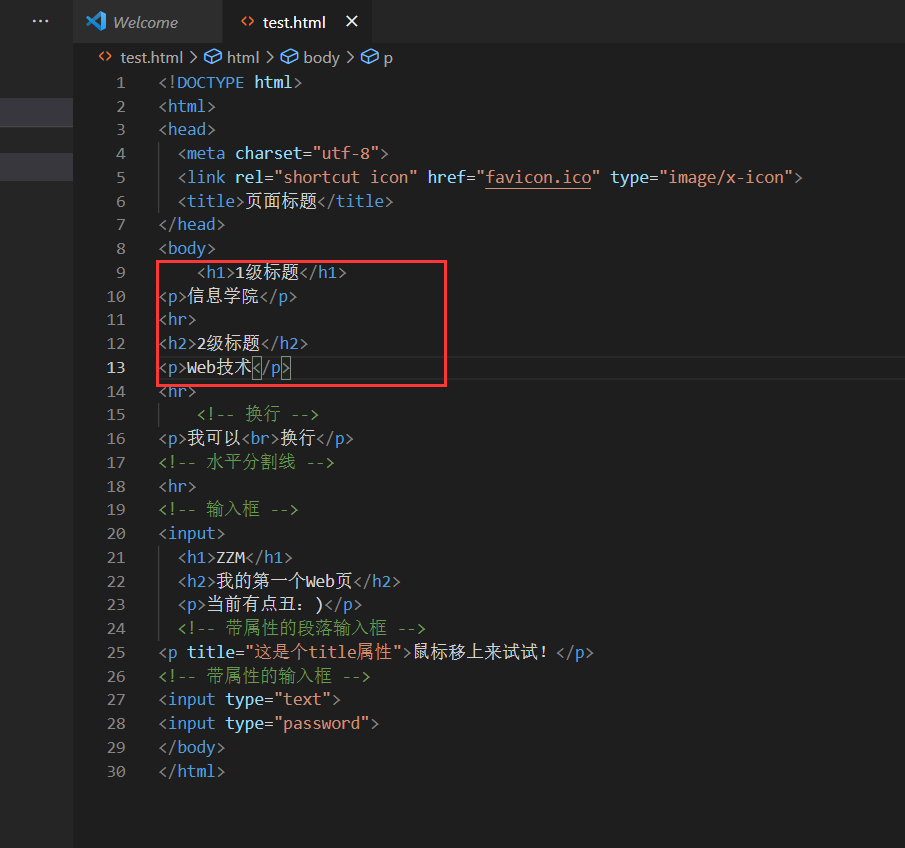905x848 pixels.
Task: Close the test.html tab
Action: (x=351, y=21)
